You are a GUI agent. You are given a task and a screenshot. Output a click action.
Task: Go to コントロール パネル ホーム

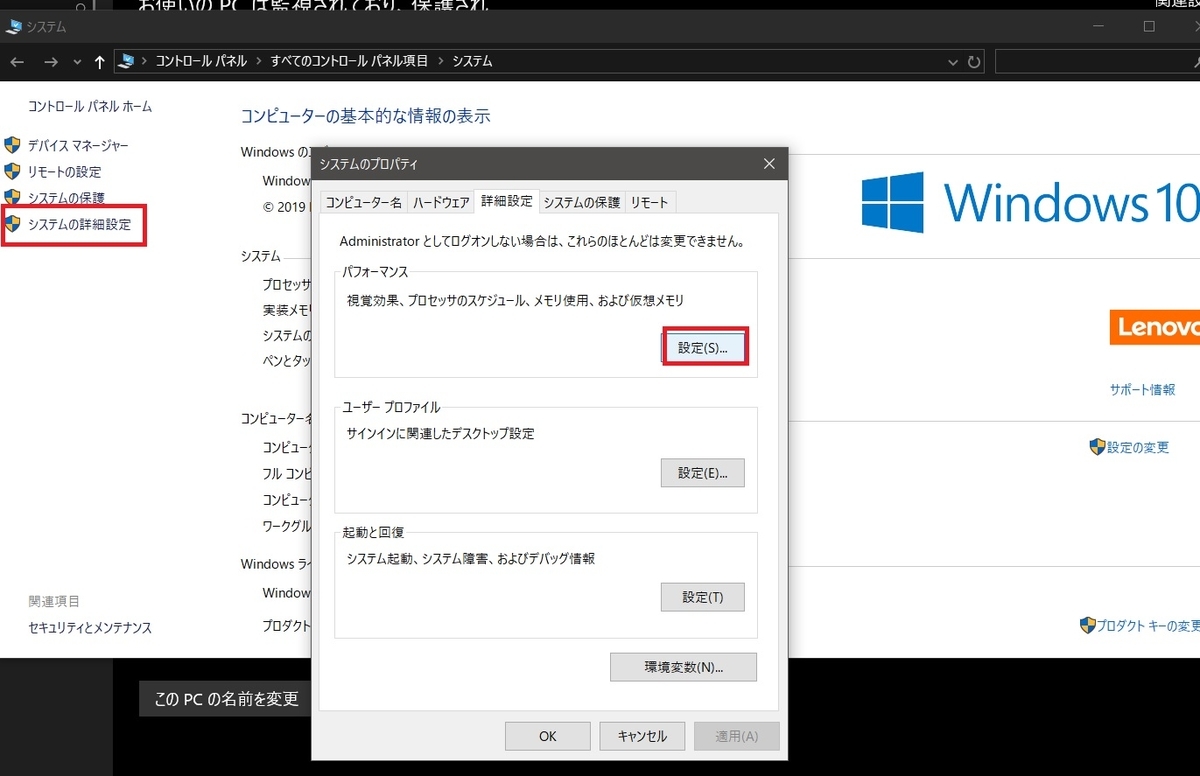pos(90,106)
